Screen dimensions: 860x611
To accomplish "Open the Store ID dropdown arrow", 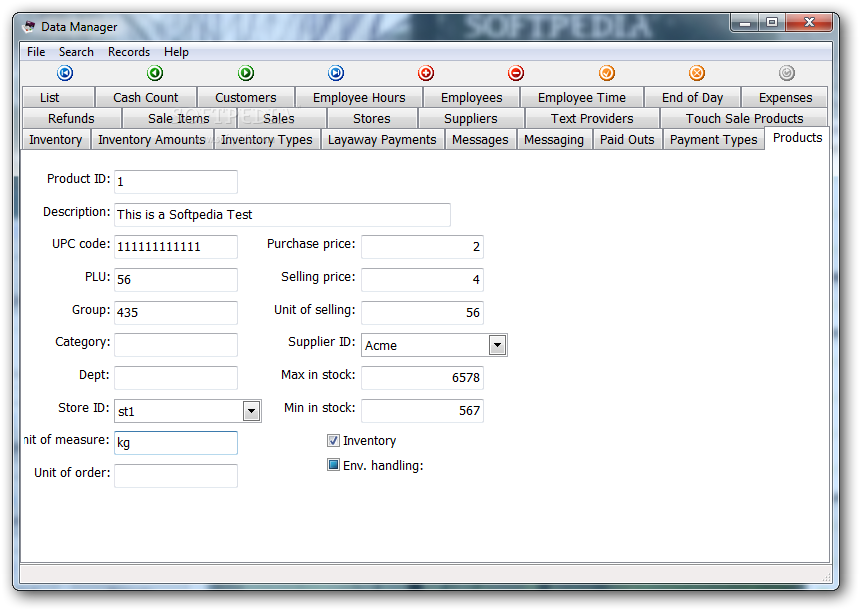I will [251, 411].
